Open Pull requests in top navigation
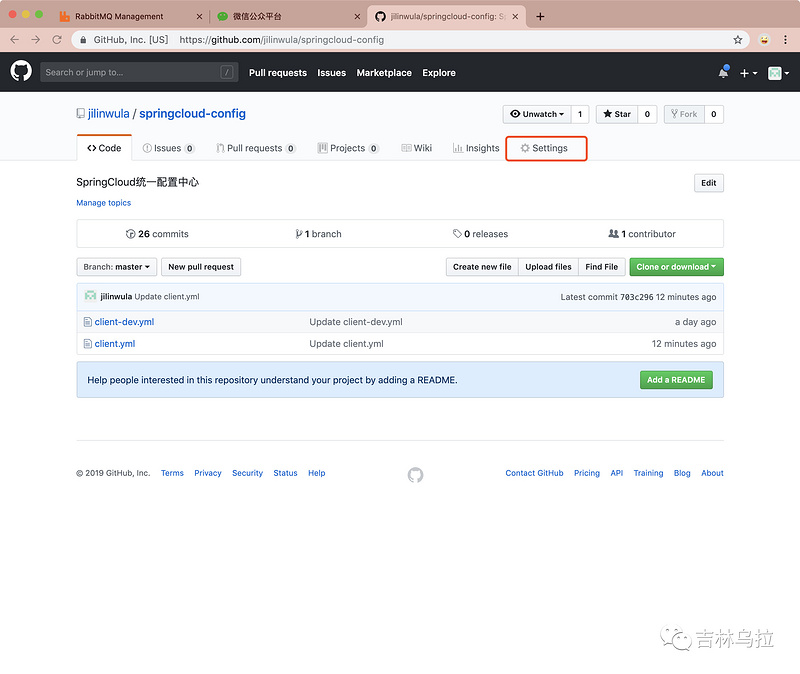This screenshot has width=800, height=674. [278, 73]
